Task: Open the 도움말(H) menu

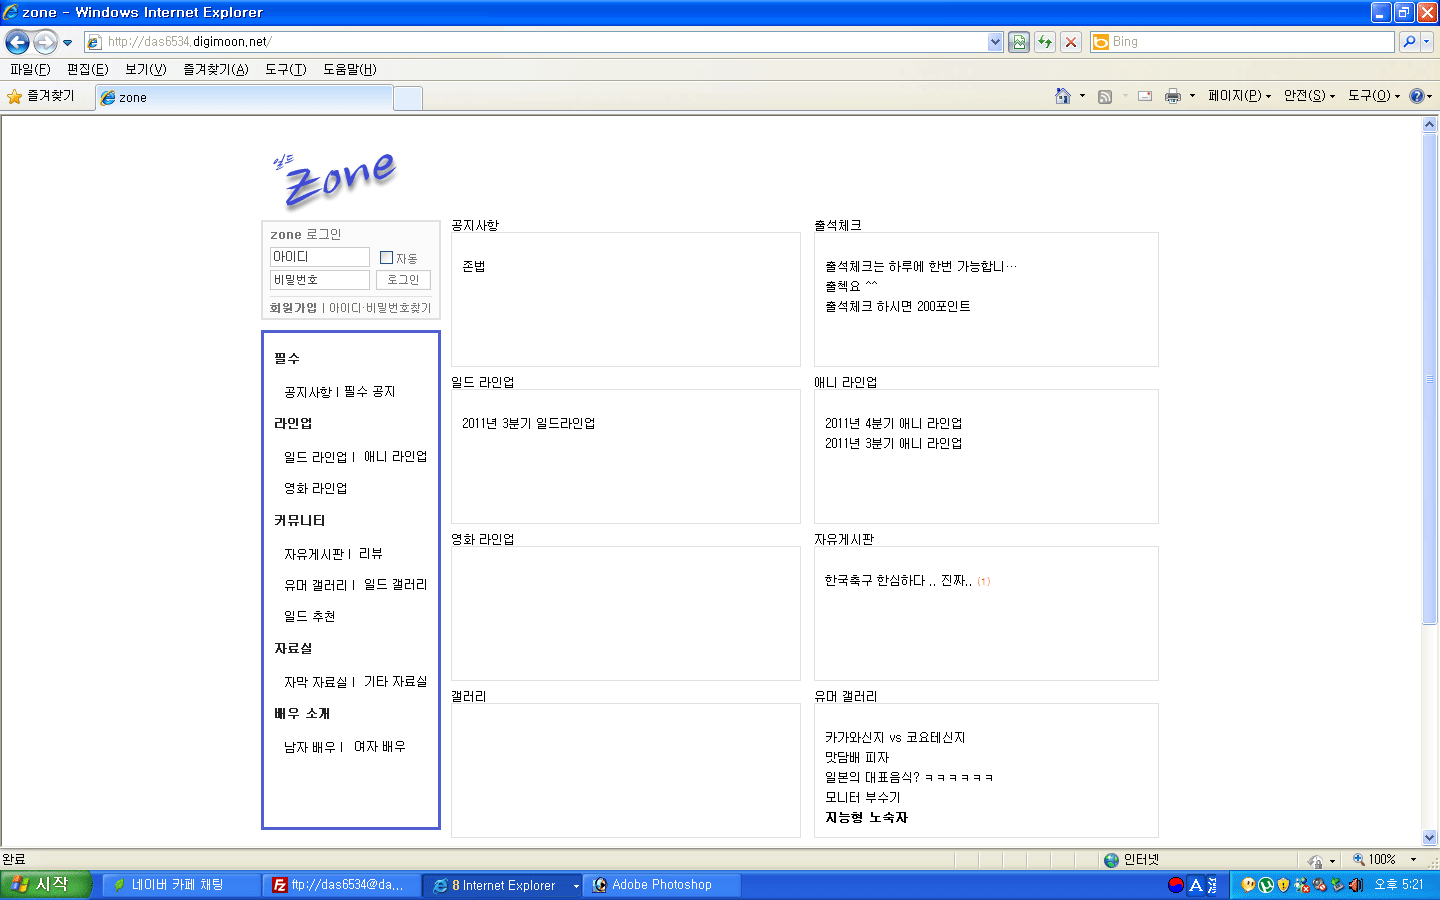Action: coord(350,69)
